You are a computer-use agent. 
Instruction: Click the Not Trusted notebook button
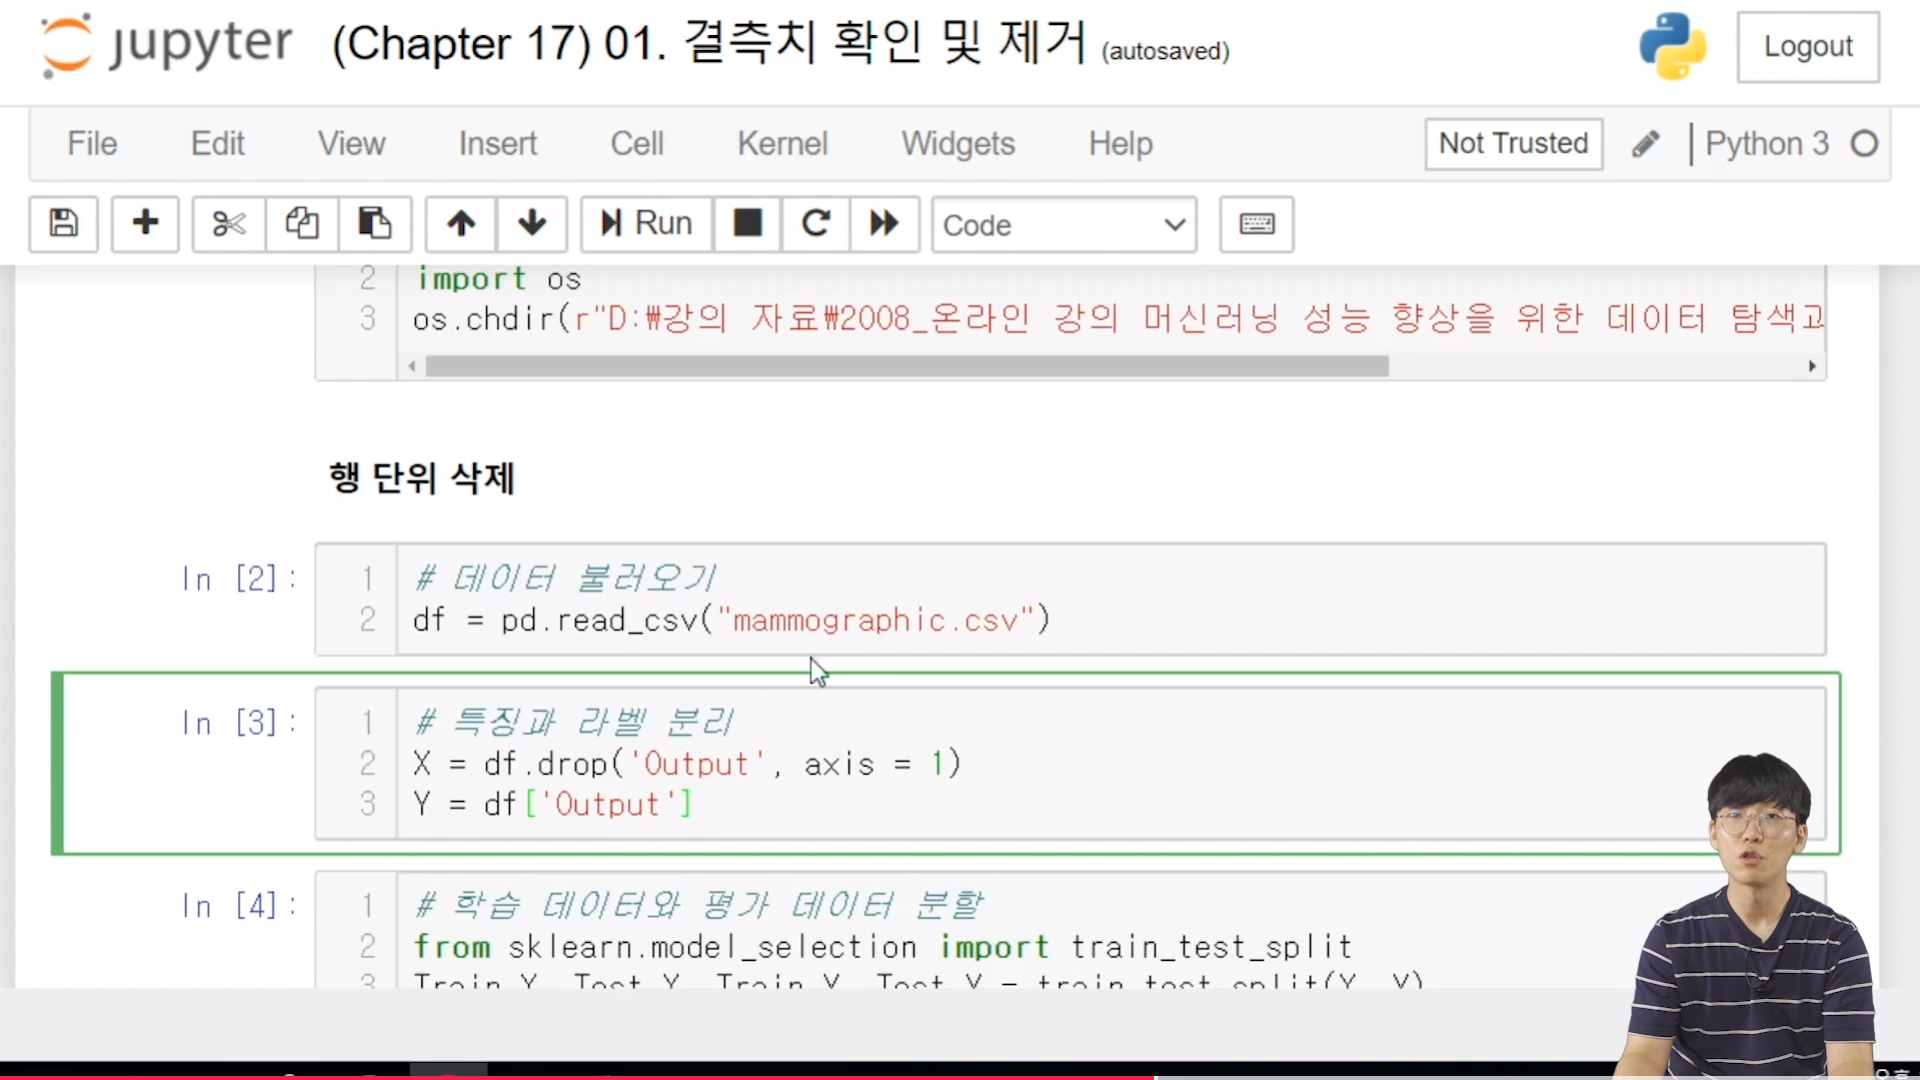pyautogui.click(x=1513, y=144)
